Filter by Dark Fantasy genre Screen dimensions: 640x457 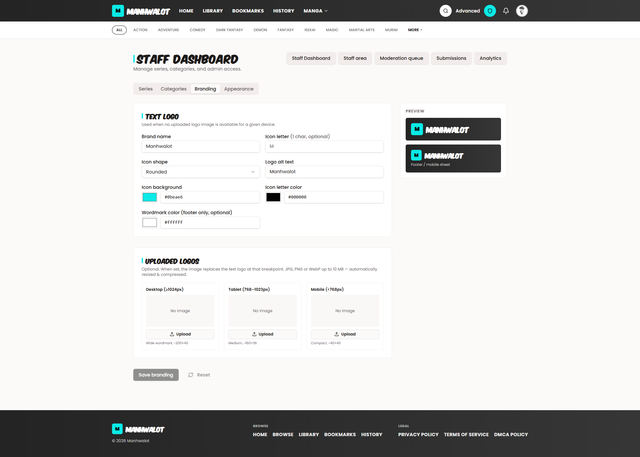[229, 30]
